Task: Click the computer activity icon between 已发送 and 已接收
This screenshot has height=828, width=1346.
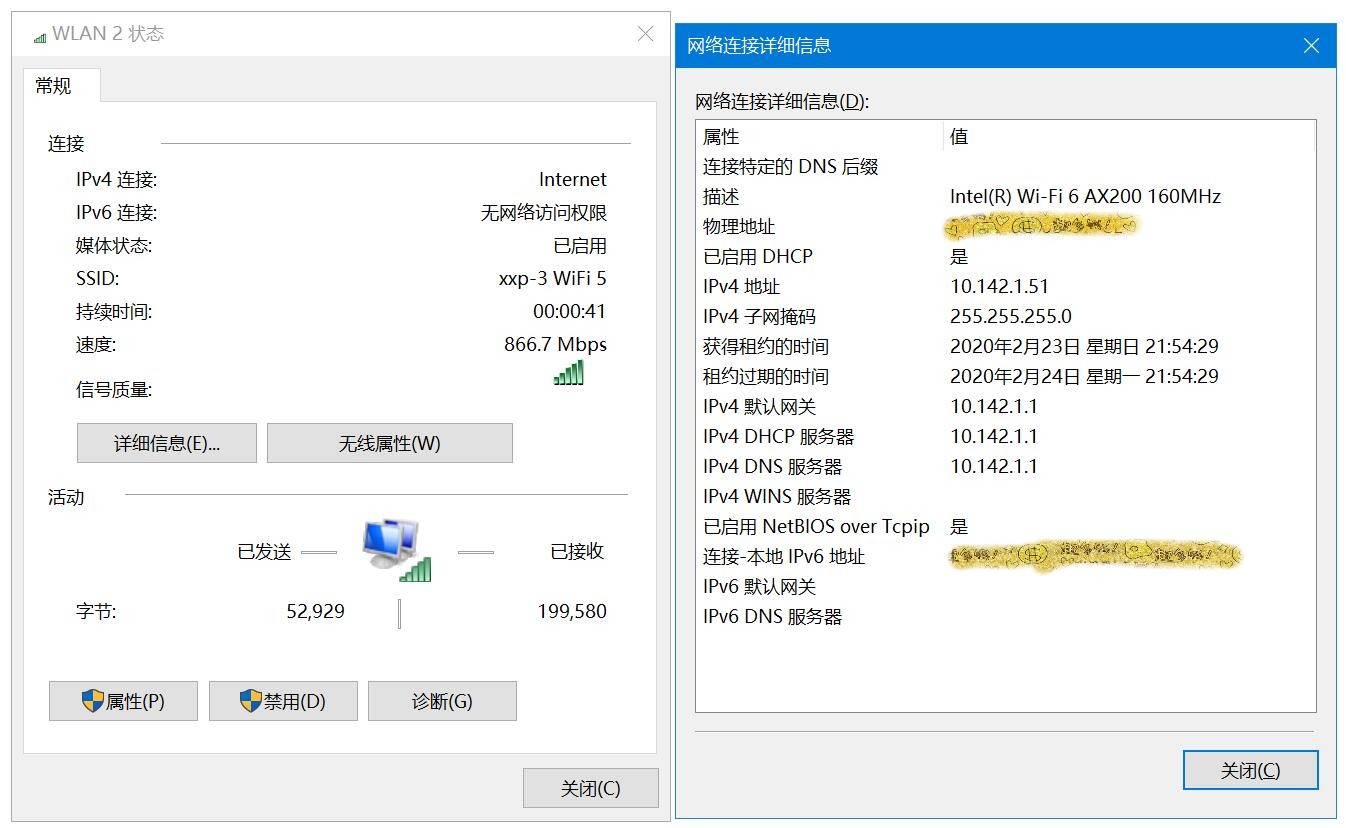Action: [x=387, y=540]
